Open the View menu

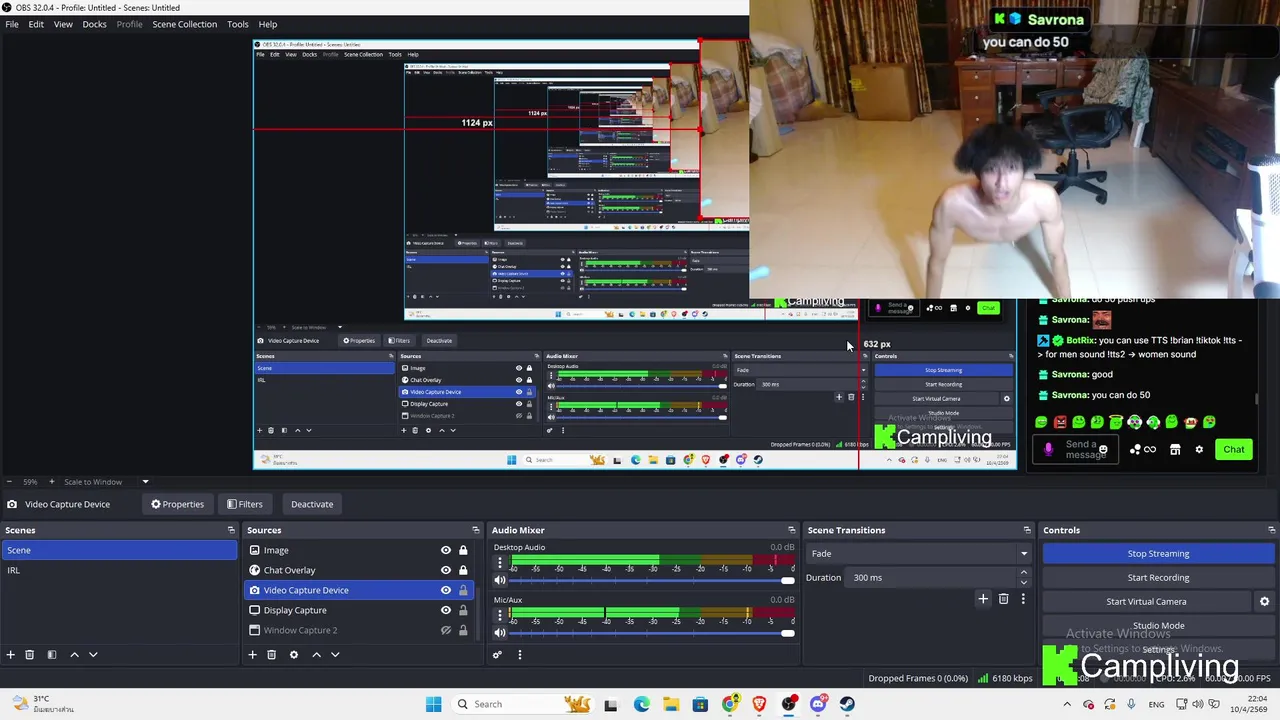tap(63, 24)
